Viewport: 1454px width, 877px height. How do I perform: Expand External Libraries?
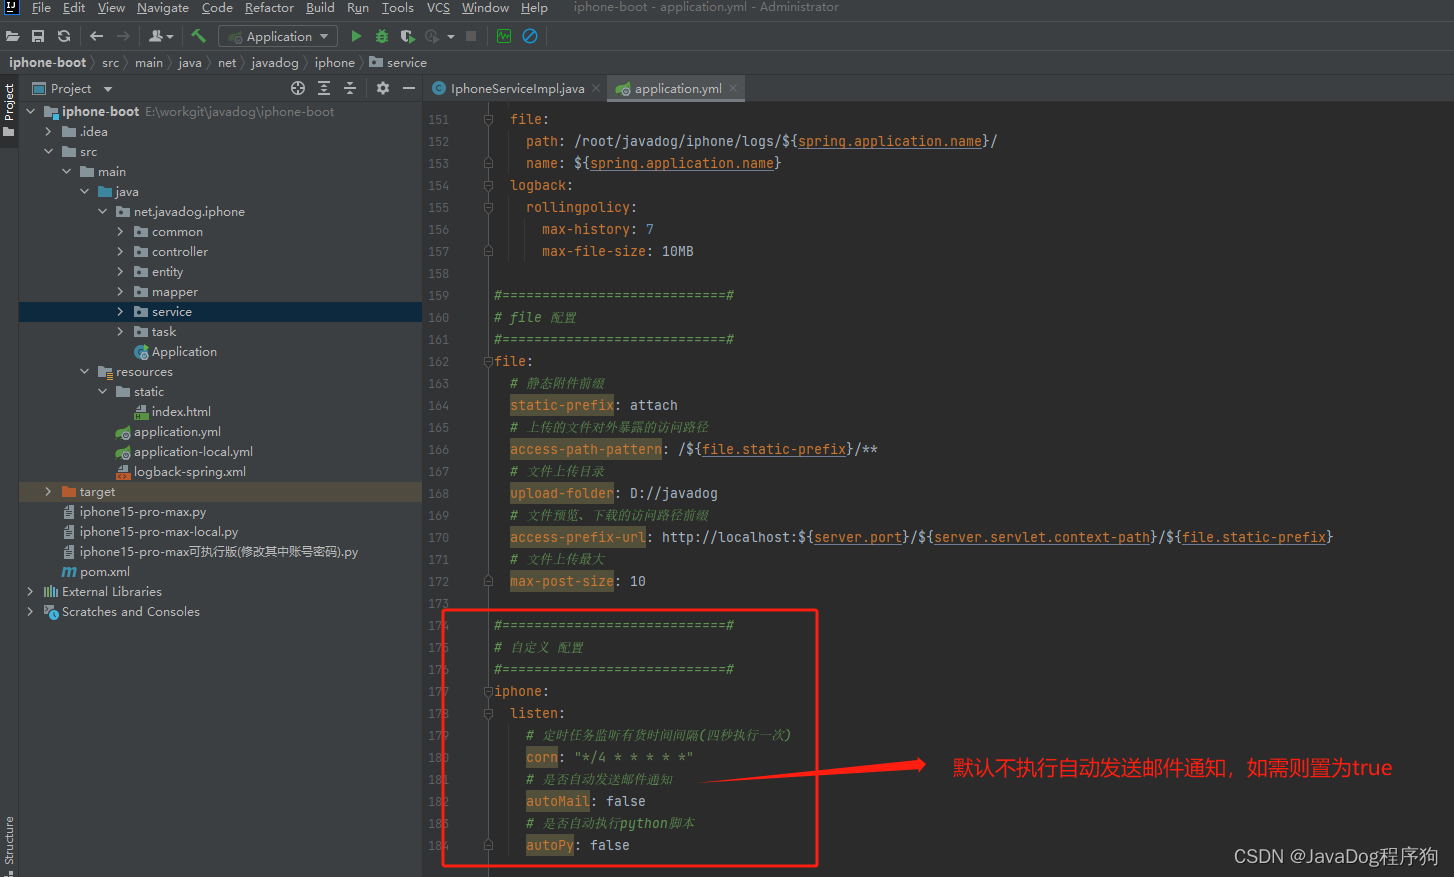(x=29, y=591)
